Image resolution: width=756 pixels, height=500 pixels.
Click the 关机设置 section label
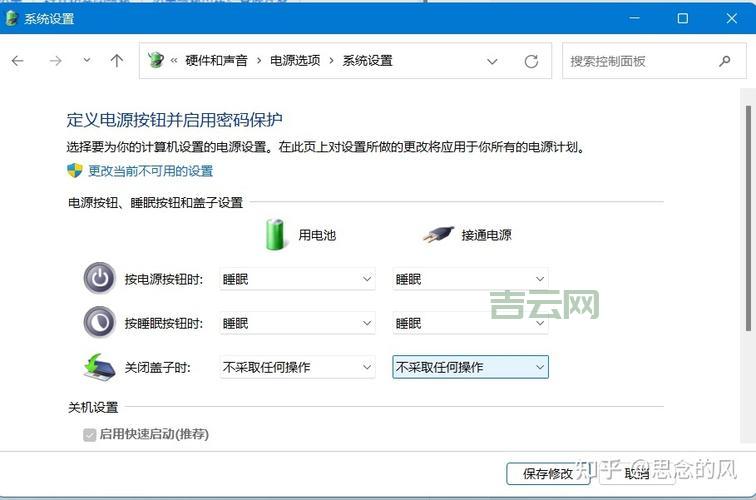pyautogui.click(x=93, y=407)
